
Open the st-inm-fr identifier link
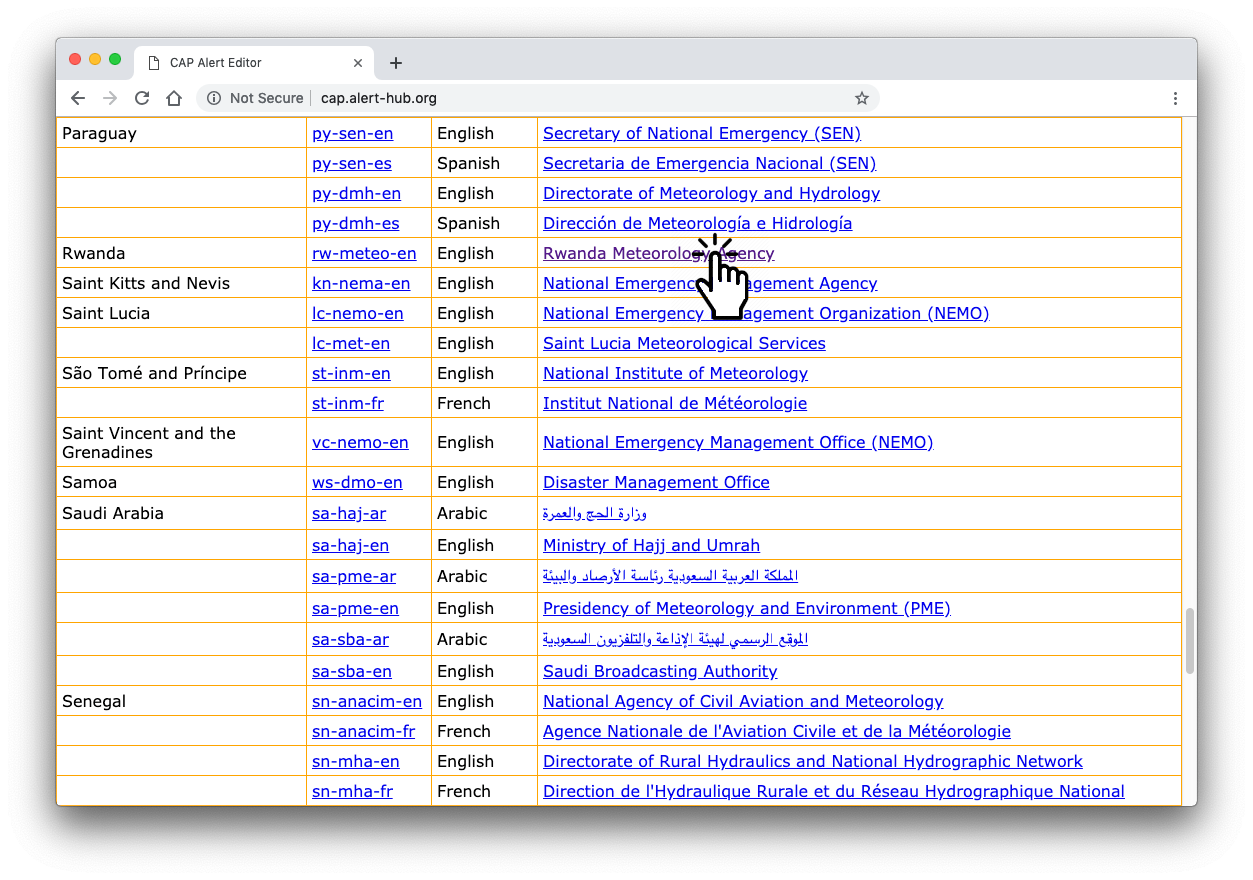pos(348,403)
